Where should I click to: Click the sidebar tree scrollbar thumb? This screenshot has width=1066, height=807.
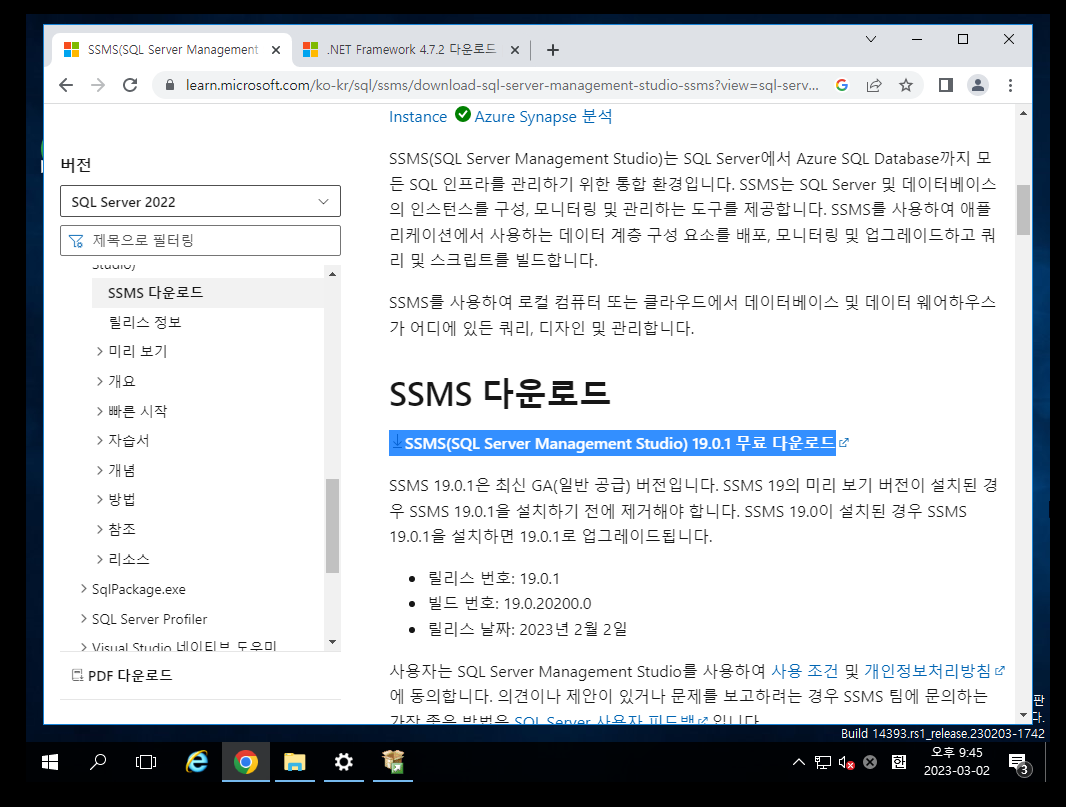click(332, 526)
